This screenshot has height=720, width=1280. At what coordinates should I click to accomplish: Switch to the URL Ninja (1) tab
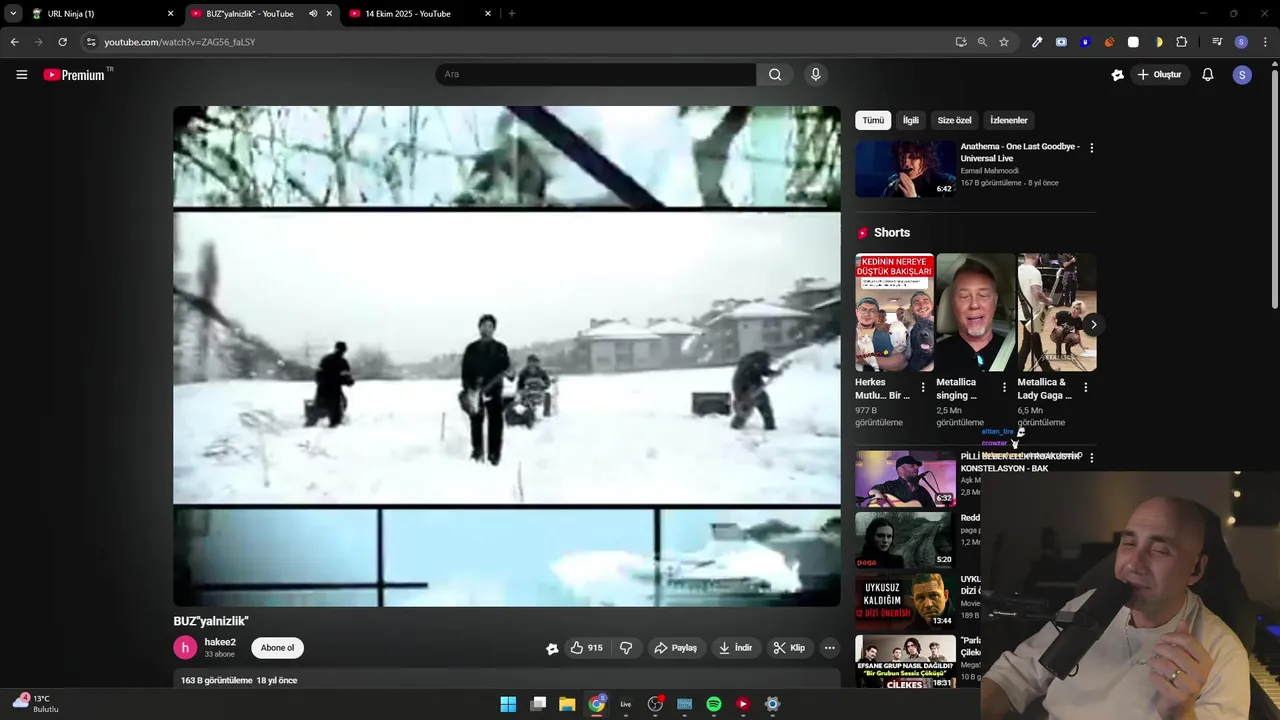pos(100,14)
